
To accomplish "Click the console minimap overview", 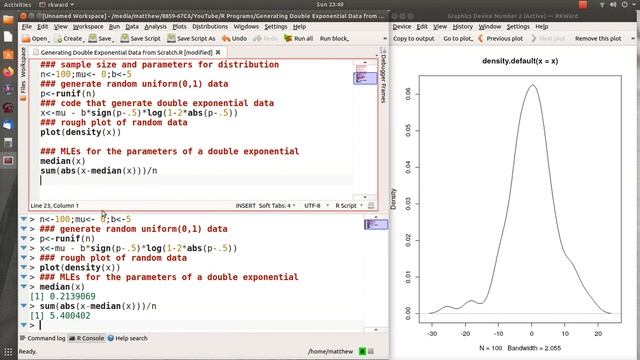I will [x=376, y=224].
